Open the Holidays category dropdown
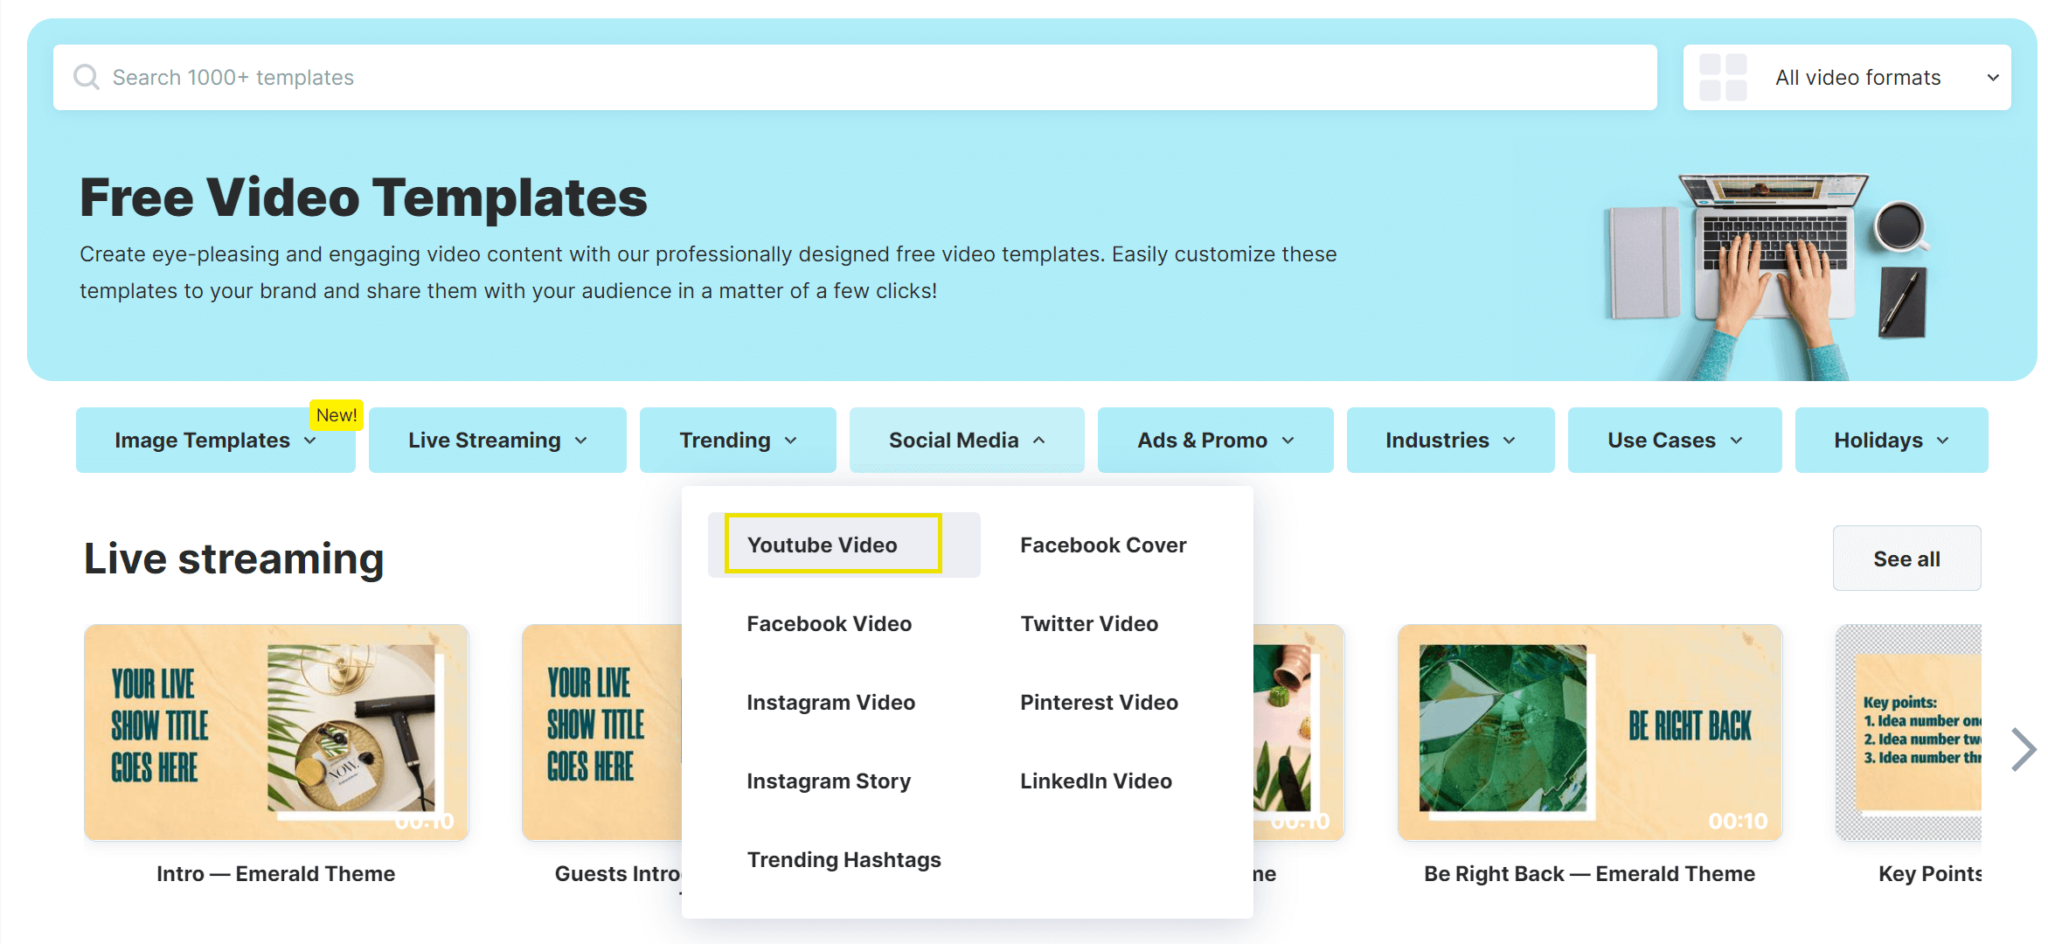Screen dimensions: 2048x944 (1891, 440)
